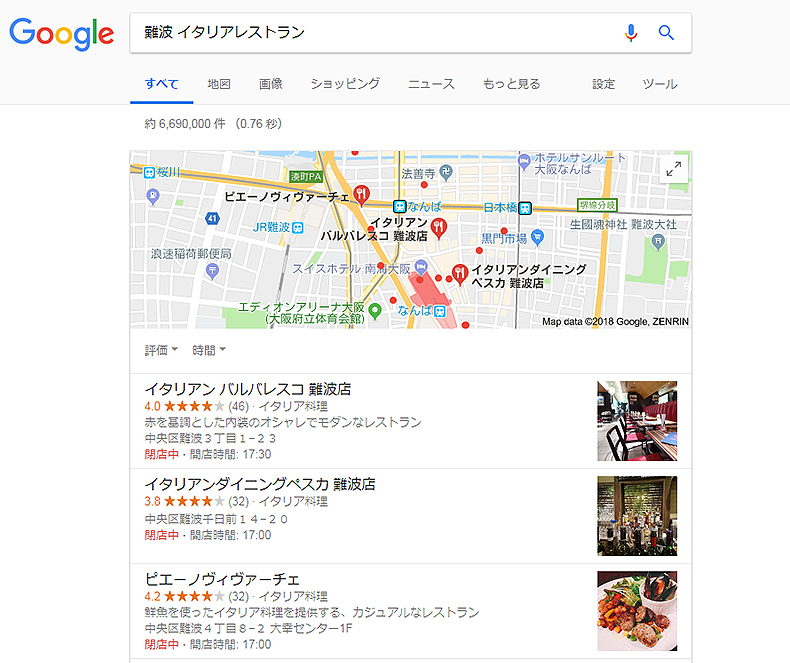
Task: Click the JR難波 station icon on map
Action: click(x=298, y=228)
